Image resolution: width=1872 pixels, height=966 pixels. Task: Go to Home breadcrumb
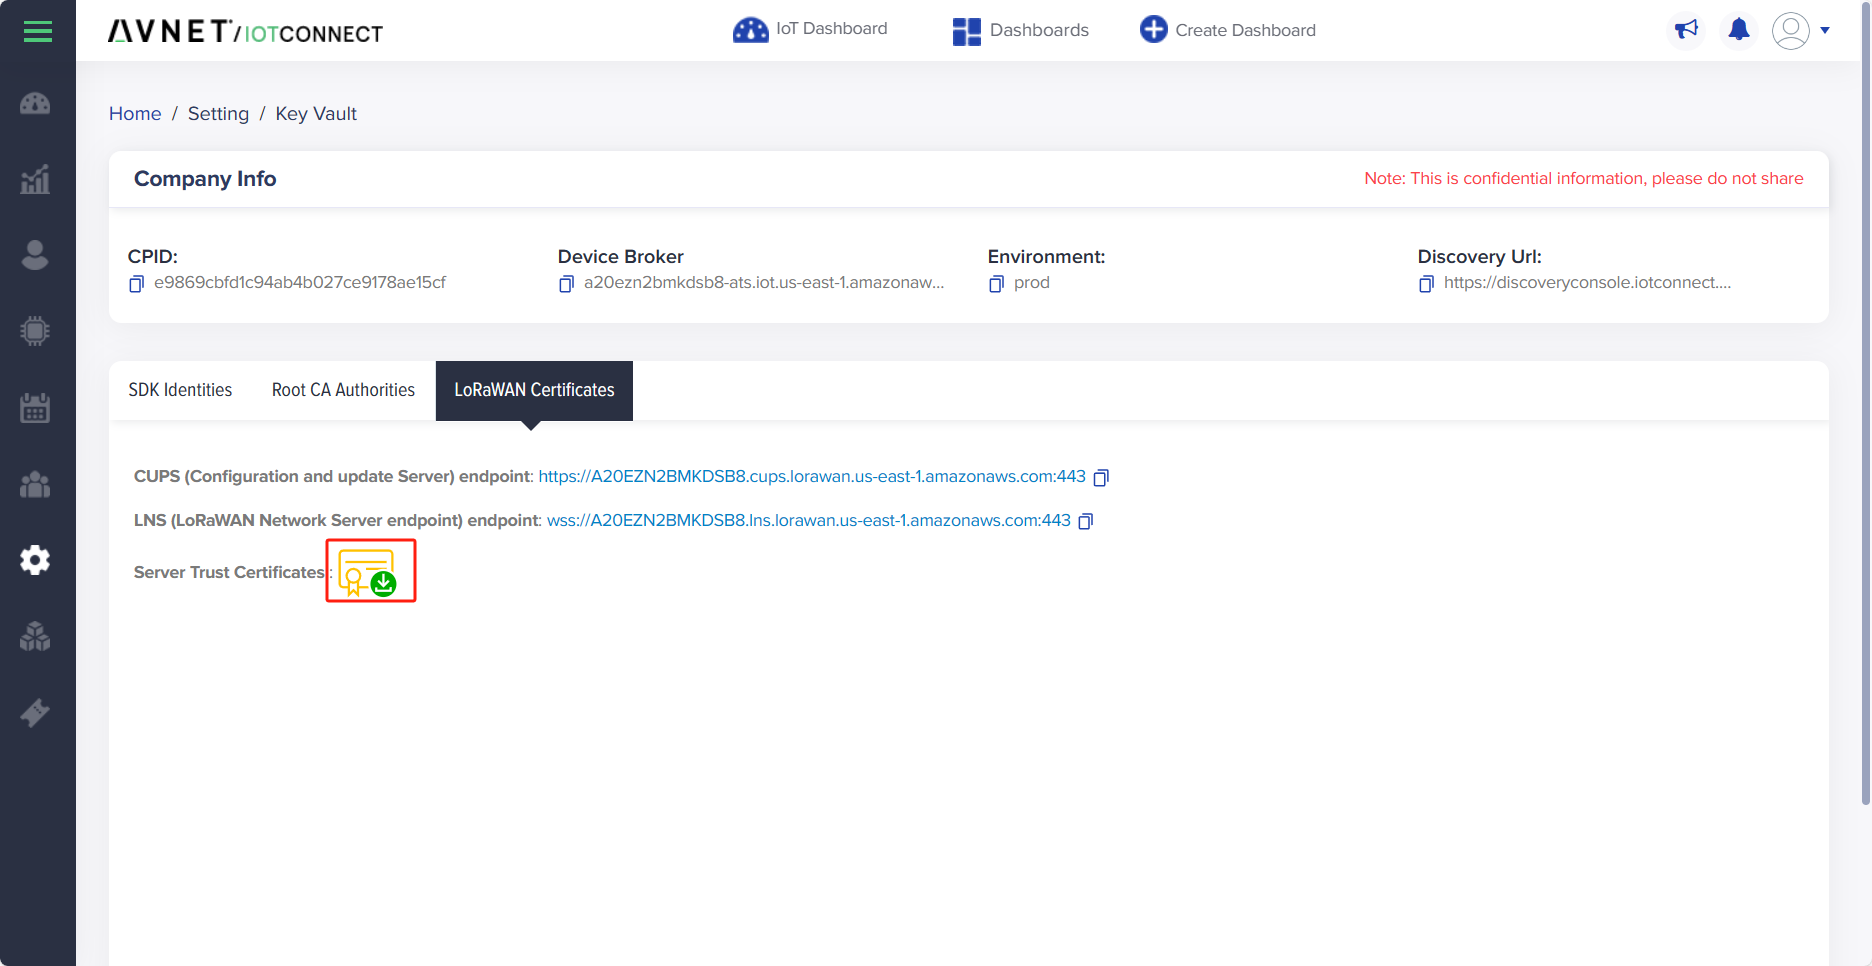click(135, 114)
